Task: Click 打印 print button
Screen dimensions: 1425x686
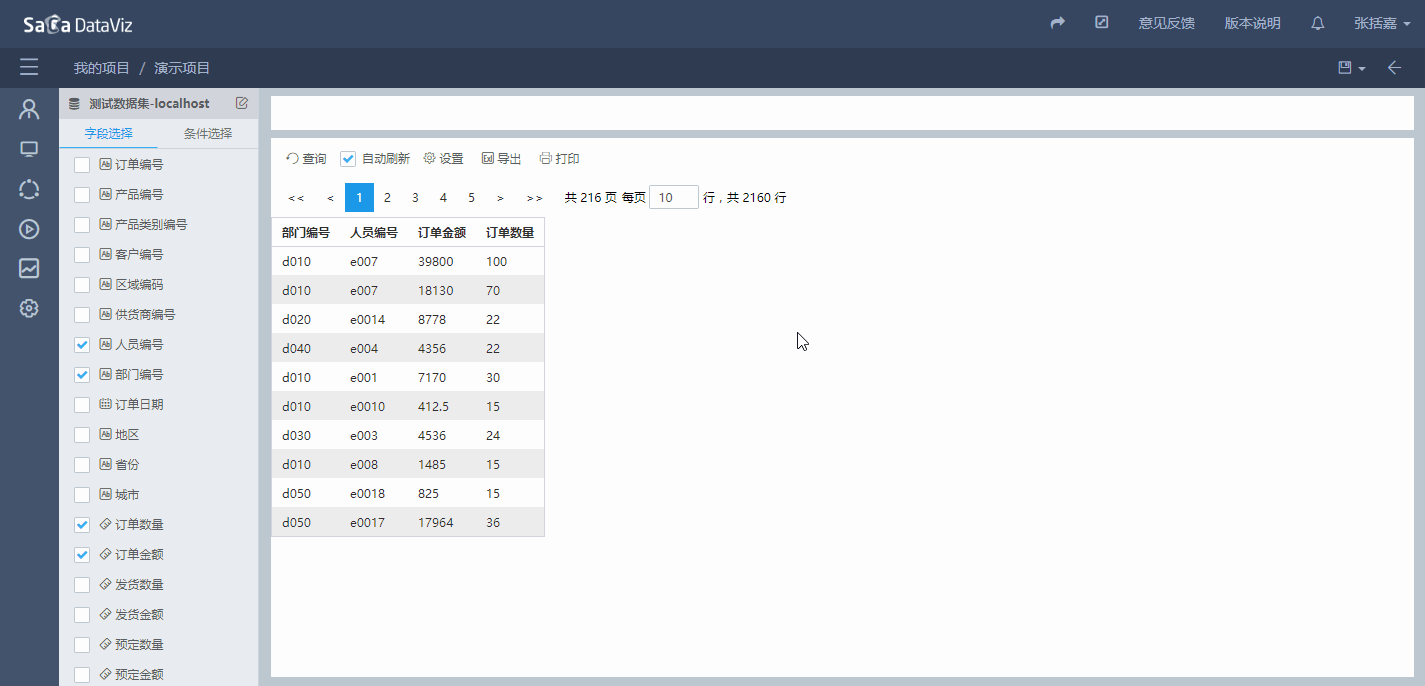Action: pos(560,158)
